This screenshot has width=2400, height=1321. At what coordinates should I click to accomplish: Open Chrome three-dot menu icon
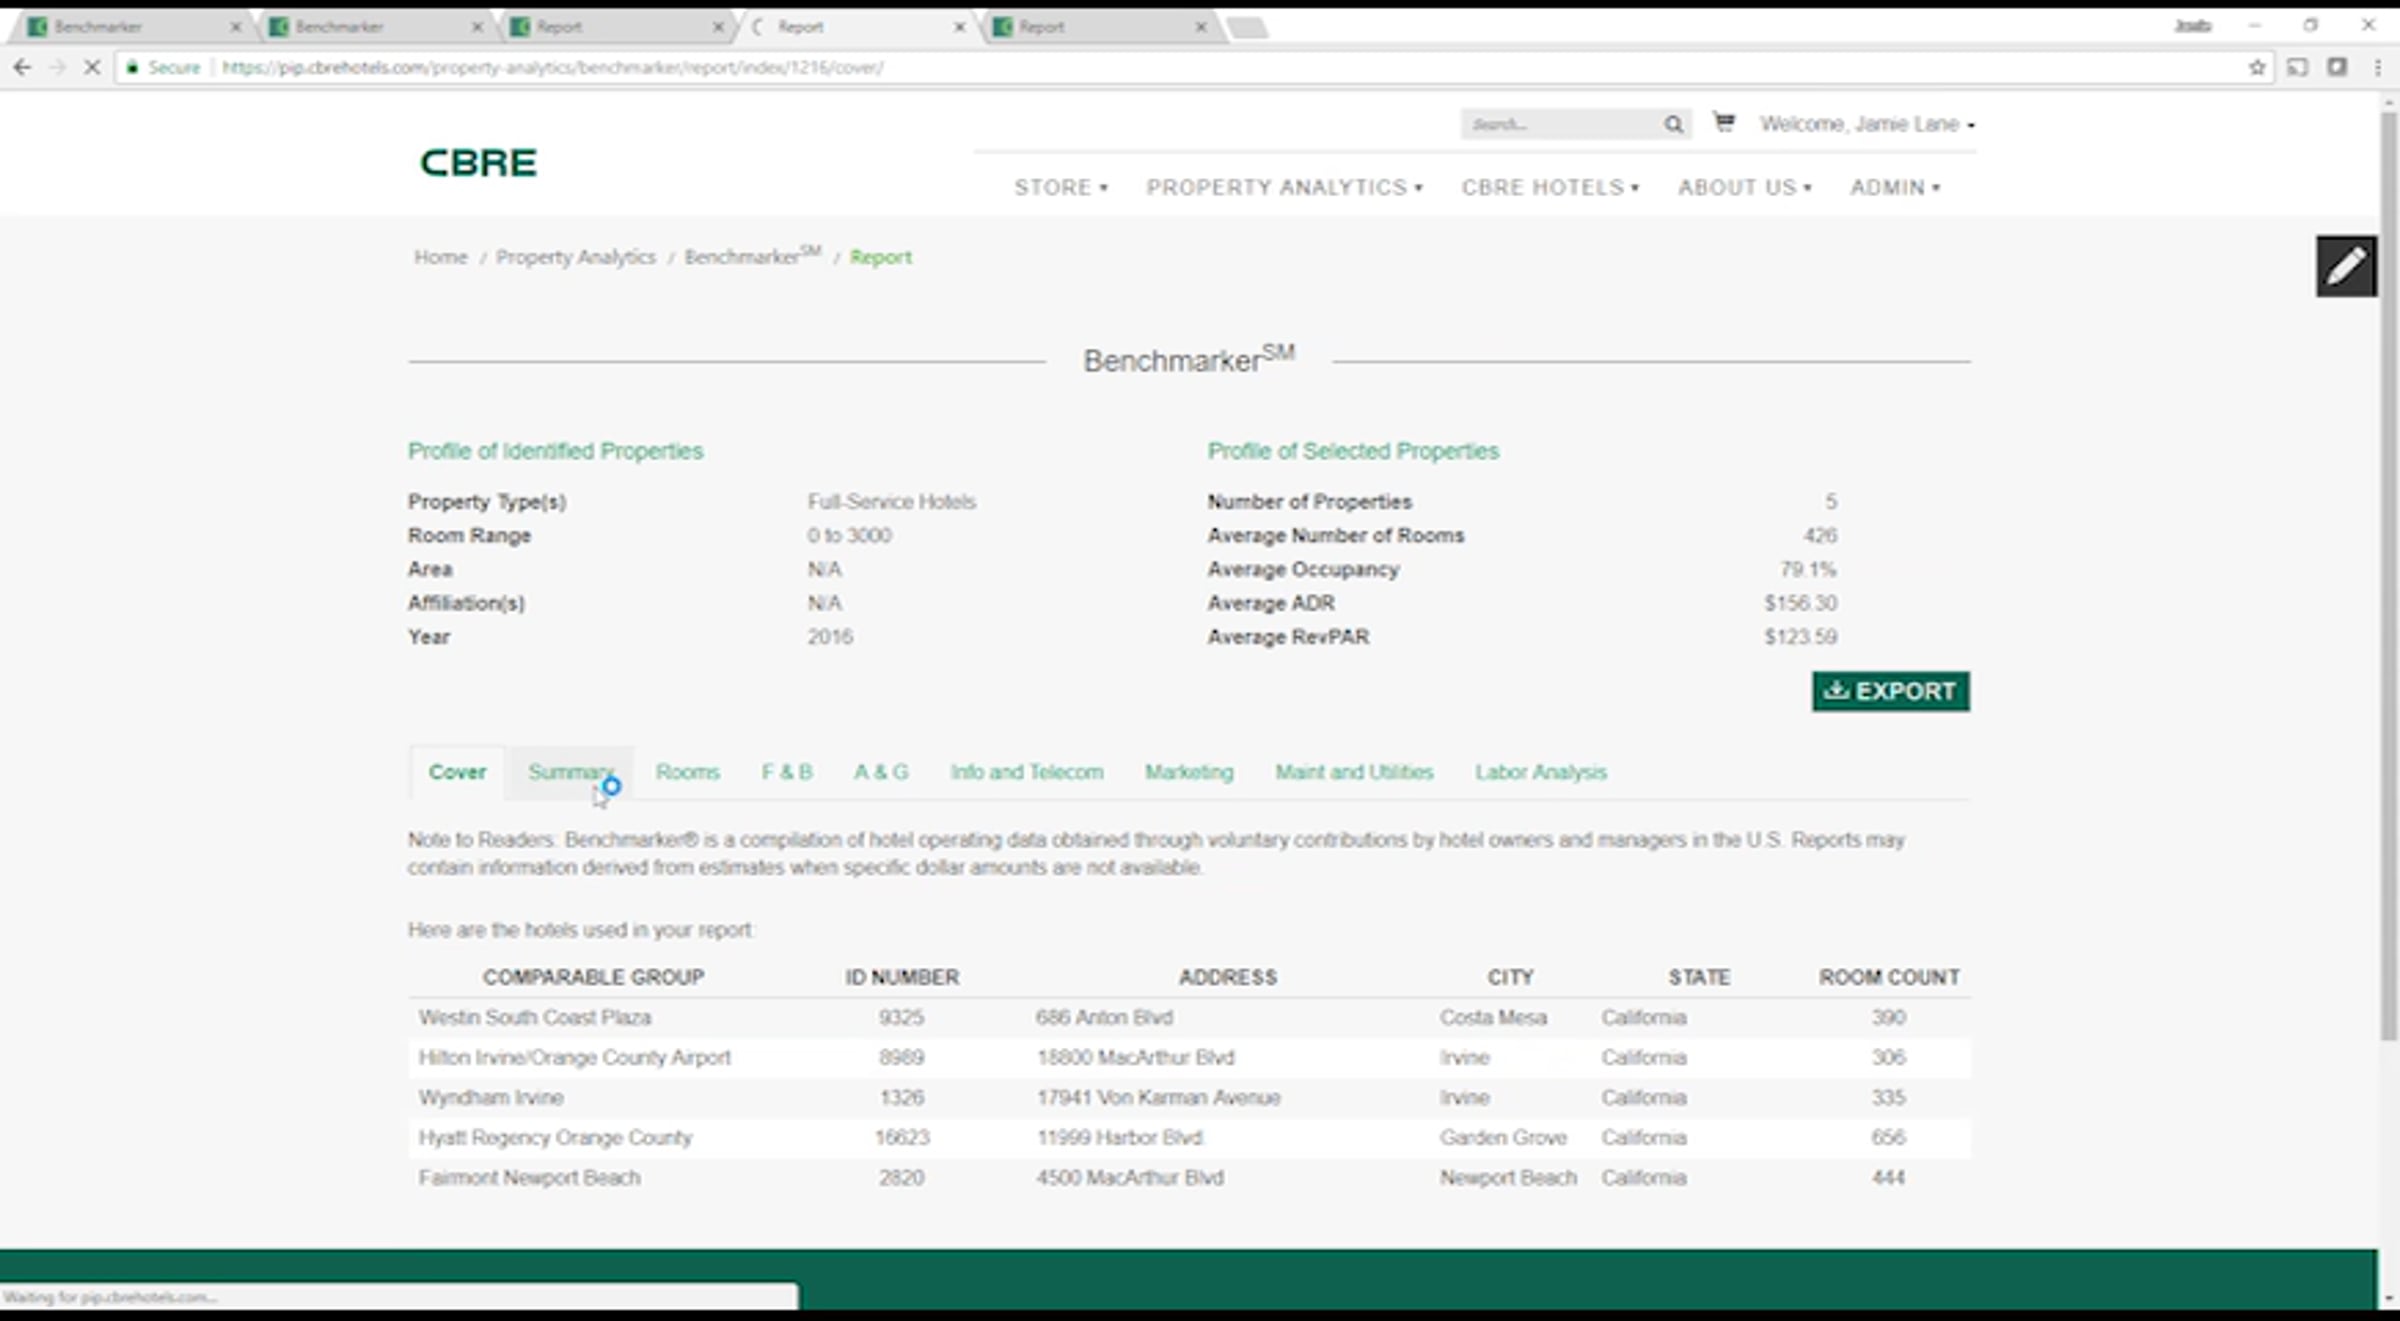point(2377,67)
